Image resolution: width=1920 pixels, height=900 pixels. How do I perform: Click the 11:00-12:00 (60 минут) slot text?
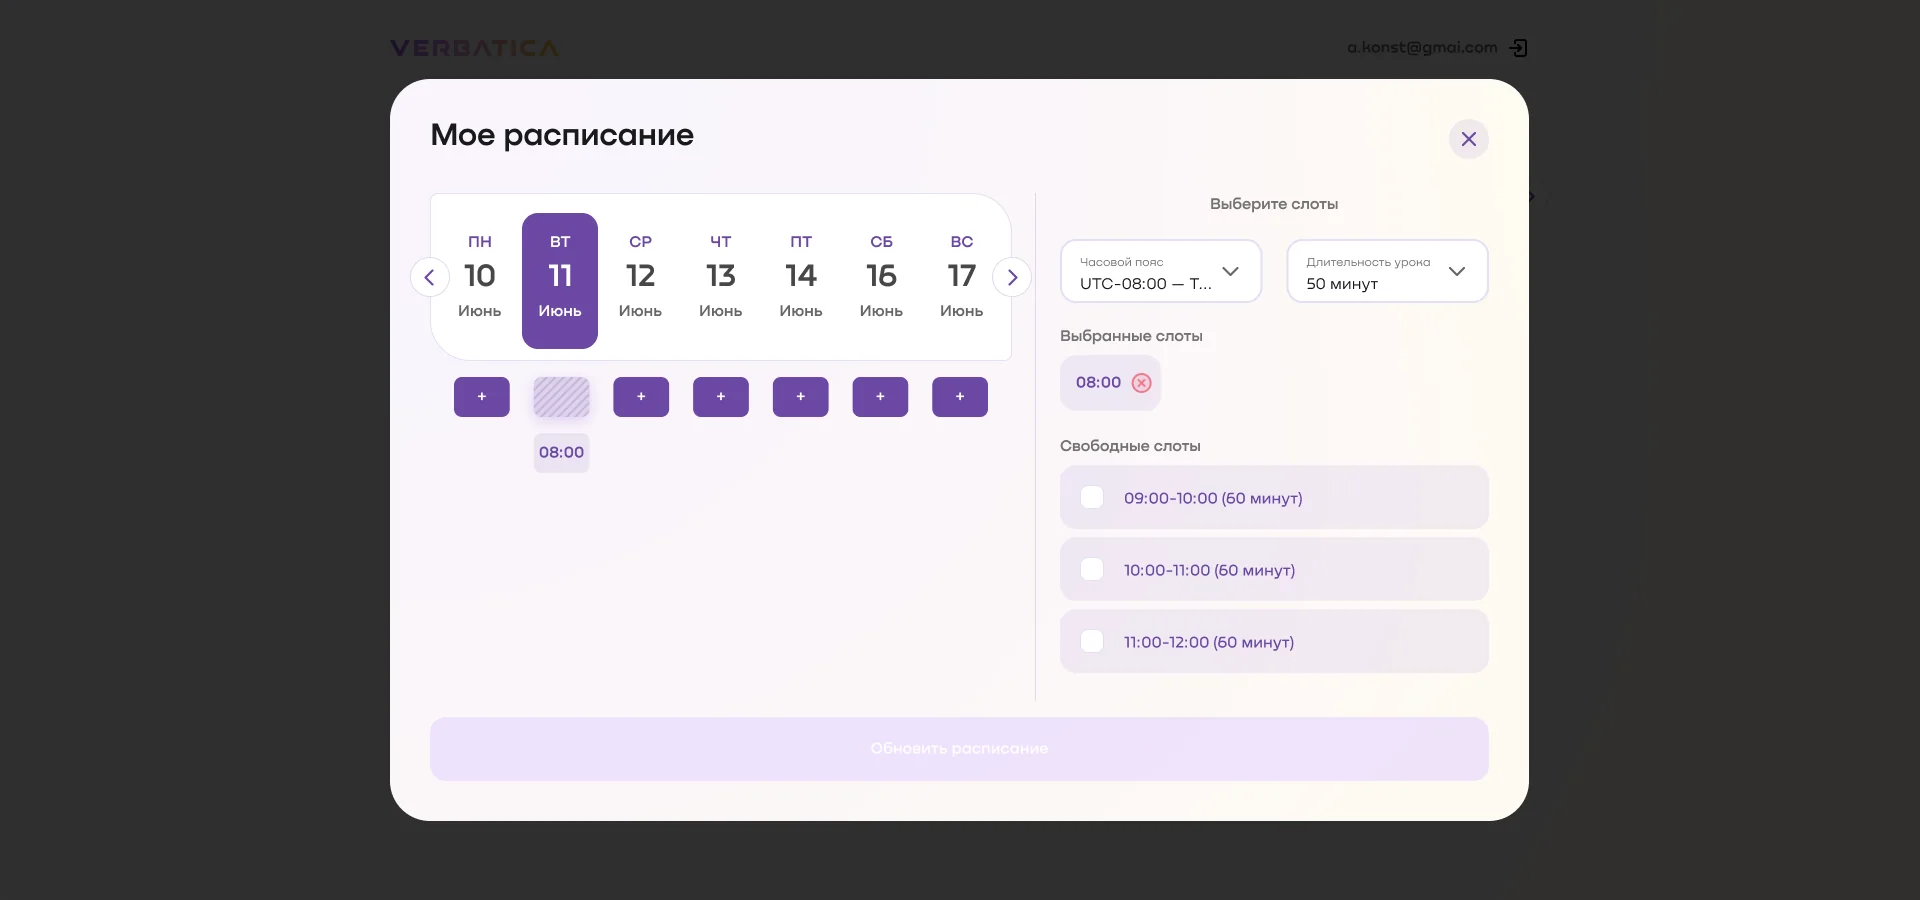coord(1209,642)
